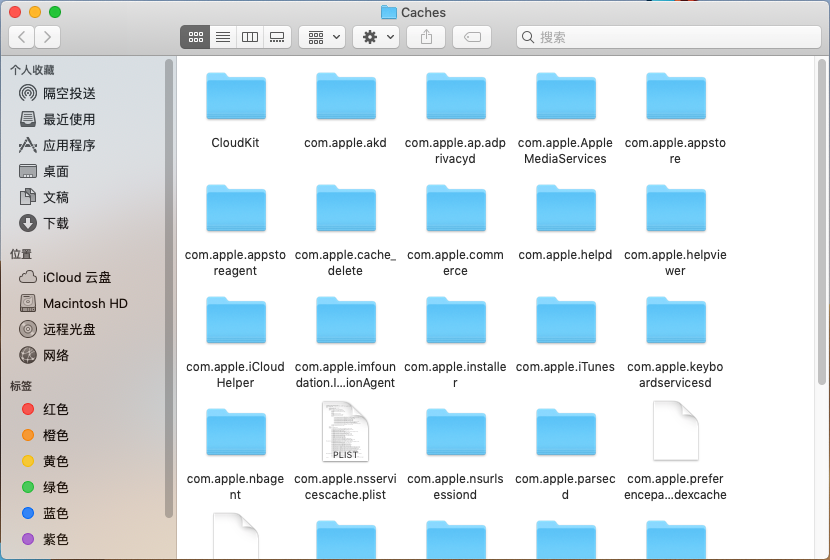Select the com.apple.helpd folder
Viewport: 830px width, 560px height.
[566, 209]
